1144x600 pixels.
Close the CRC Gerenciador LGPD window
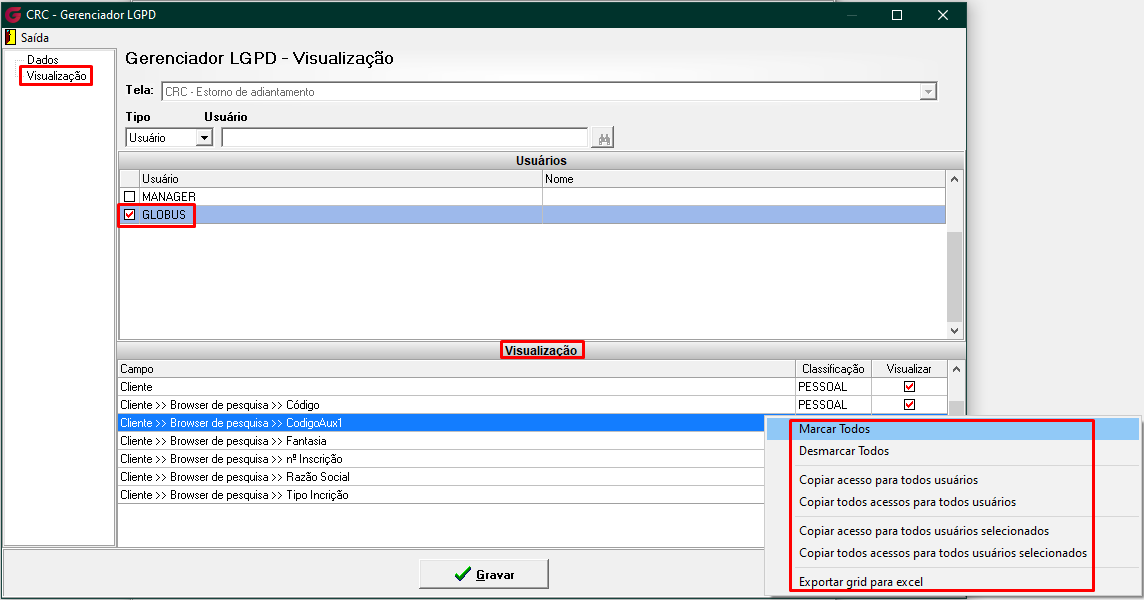coord(943,15)
